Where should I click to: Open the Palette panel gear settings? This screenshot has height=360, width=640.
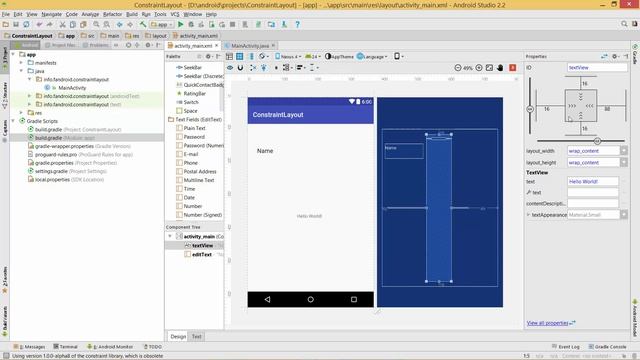pyautogui.click(x=209, y=56)
